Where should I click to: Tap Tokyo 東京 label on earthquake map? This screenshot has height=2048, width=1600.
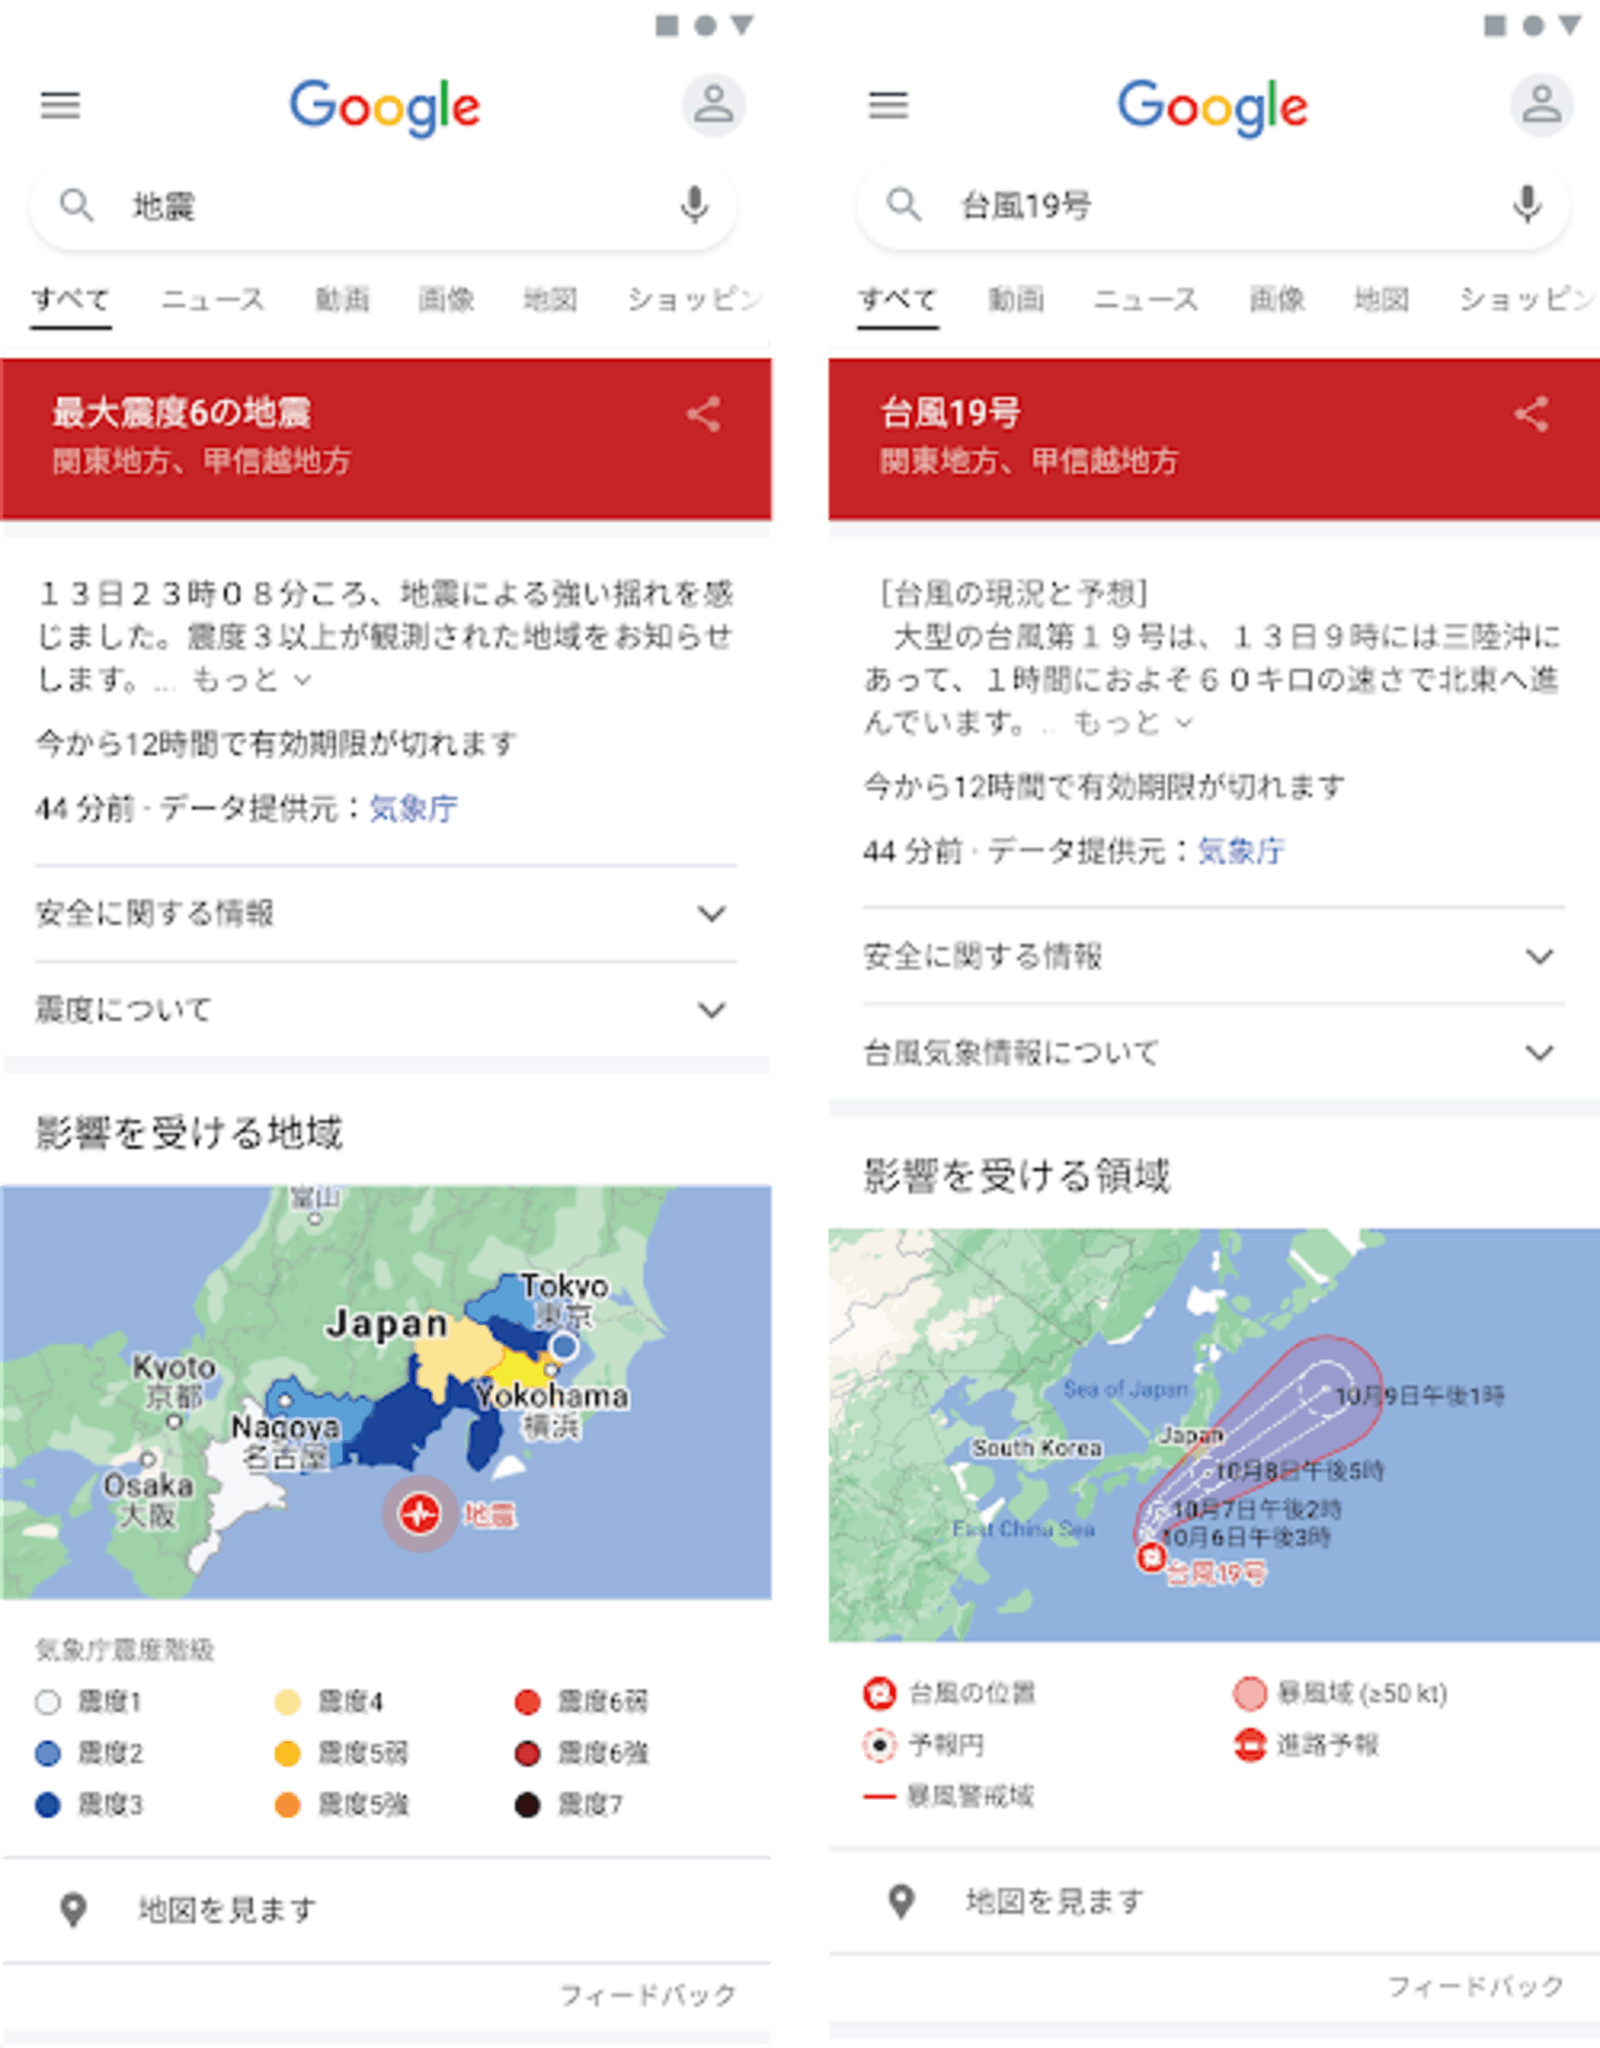565,1300
